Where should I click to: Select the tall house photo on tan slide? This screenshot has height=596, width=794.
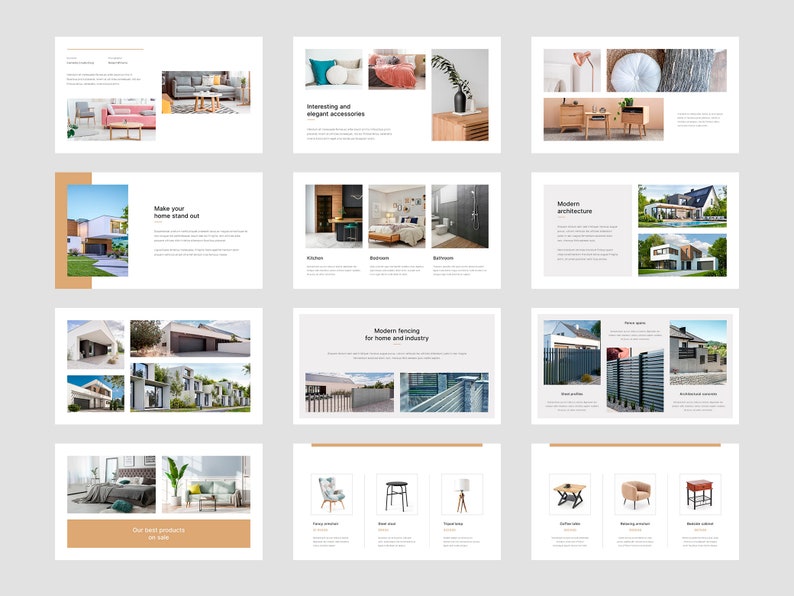(x=98, y=230)
